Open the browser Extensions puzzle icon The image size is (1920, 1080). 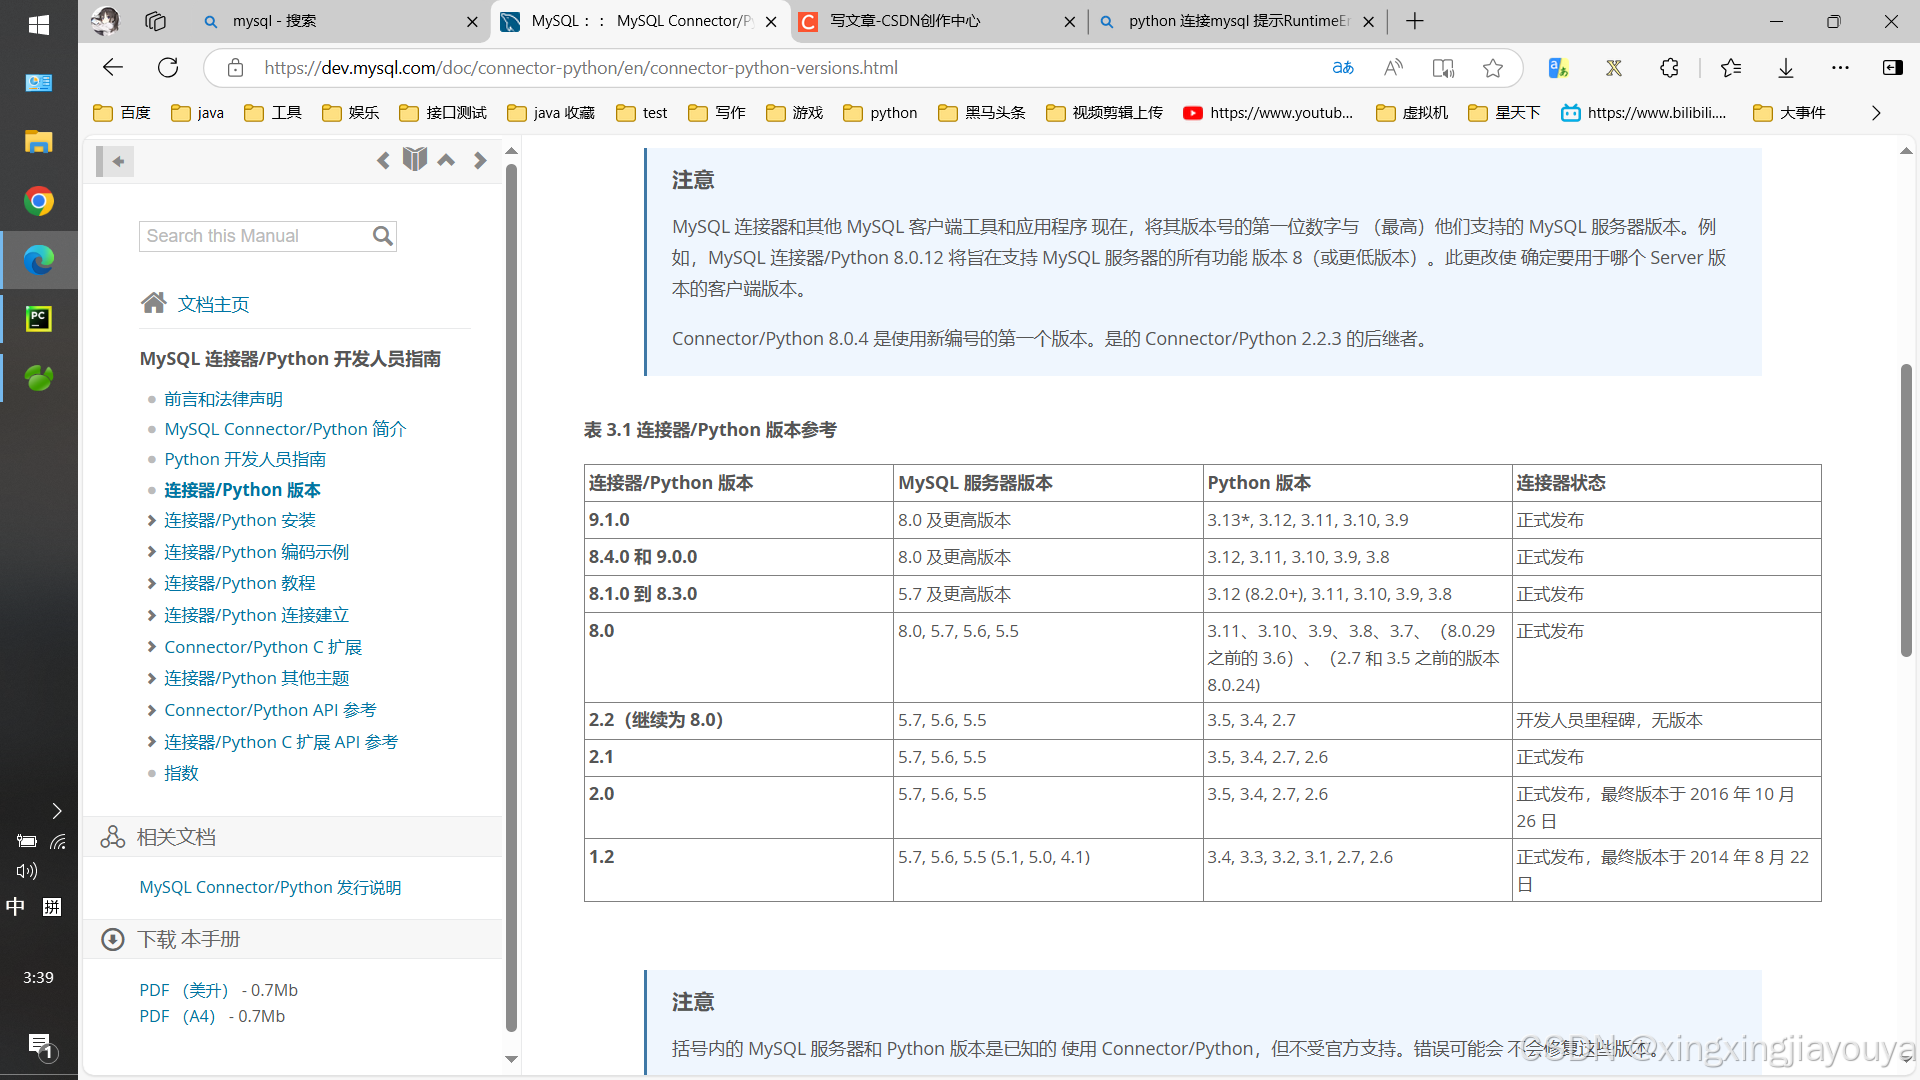[1669, 67]
